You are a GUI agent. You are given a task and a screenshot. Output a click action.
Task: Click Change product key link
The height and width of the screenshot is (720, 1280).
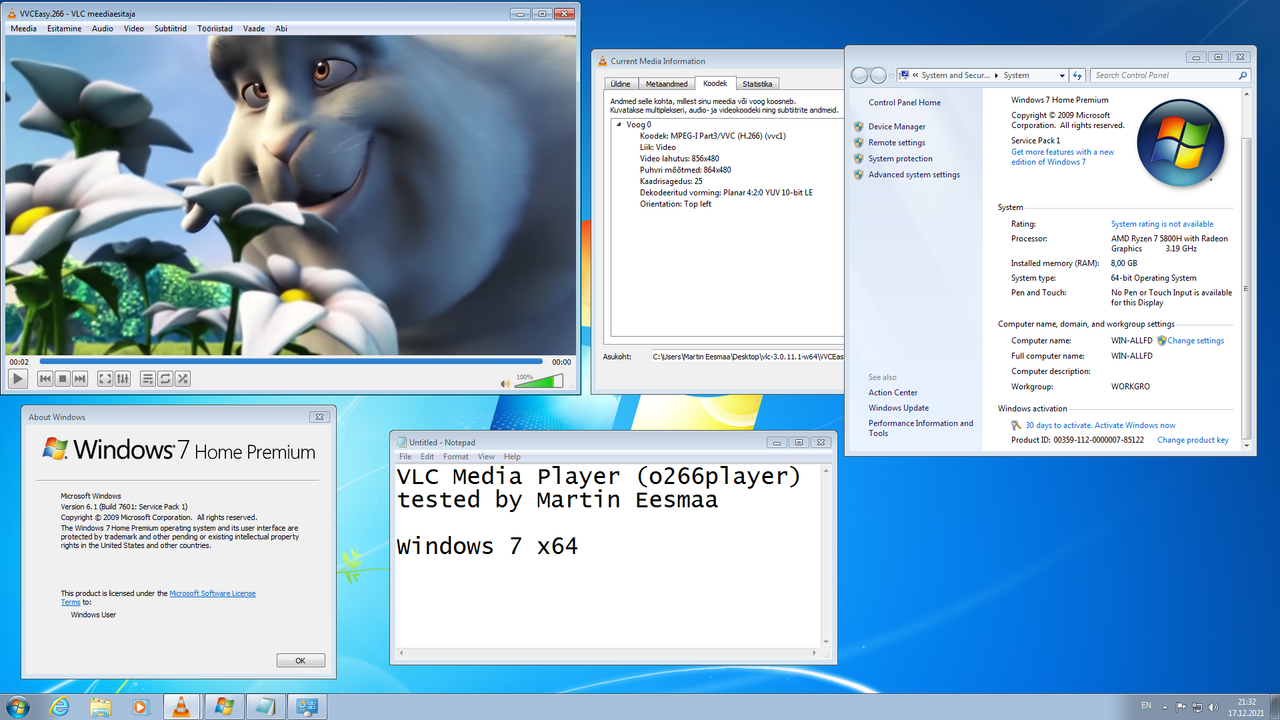point(1193,440)
